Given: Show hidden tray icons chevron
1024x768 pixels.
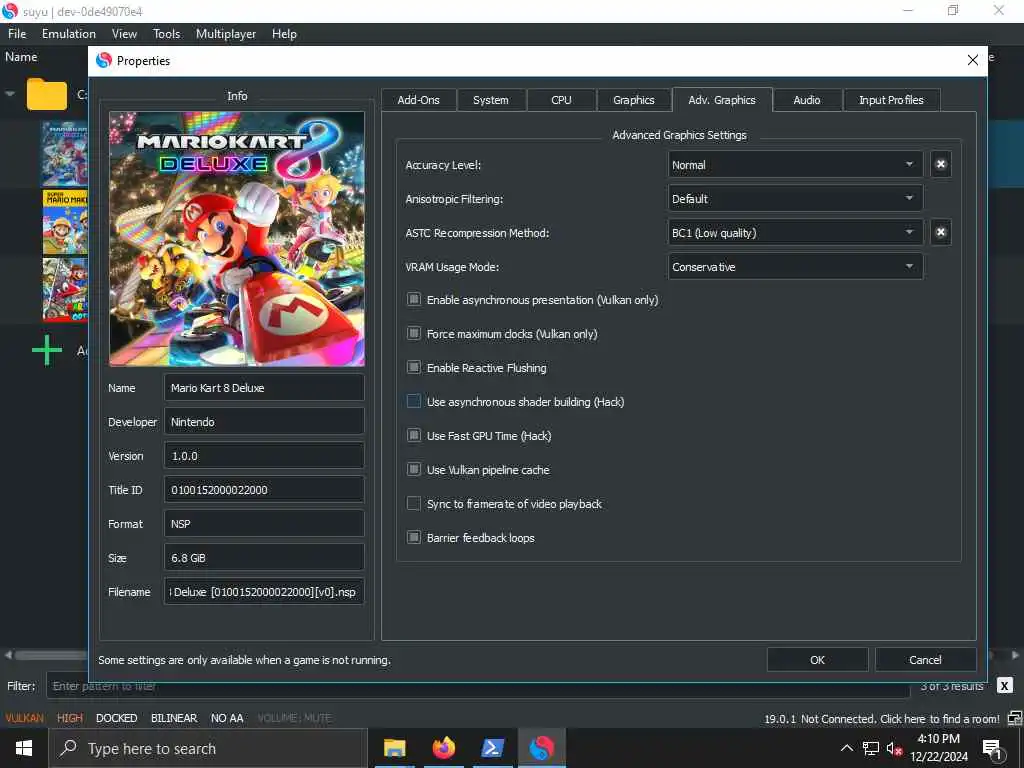Looking at the screenshot, I should 846,748.
